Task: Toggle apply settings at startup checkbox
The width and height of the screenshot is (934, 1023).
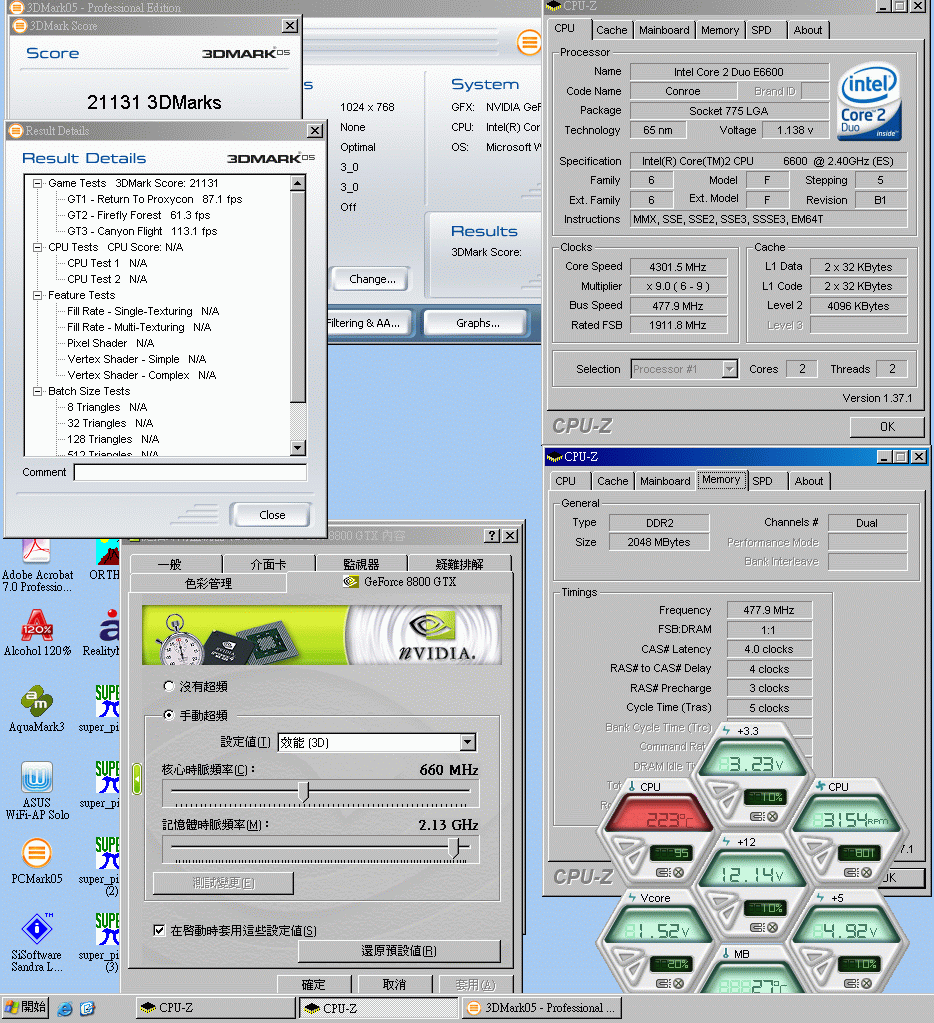Action: (x=159, y=930)
